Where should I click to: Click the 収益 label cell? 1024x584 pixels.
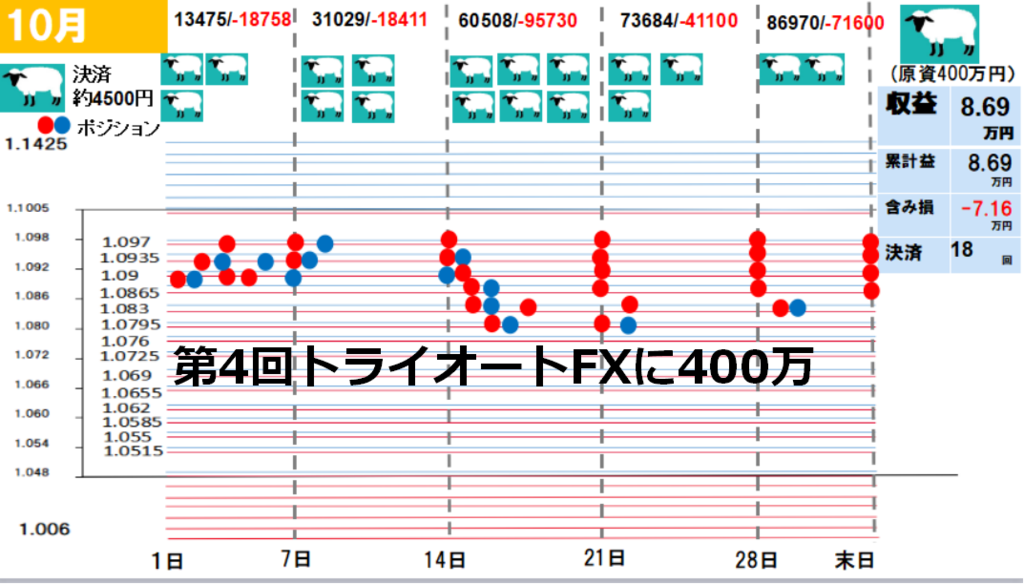point(914,116)
